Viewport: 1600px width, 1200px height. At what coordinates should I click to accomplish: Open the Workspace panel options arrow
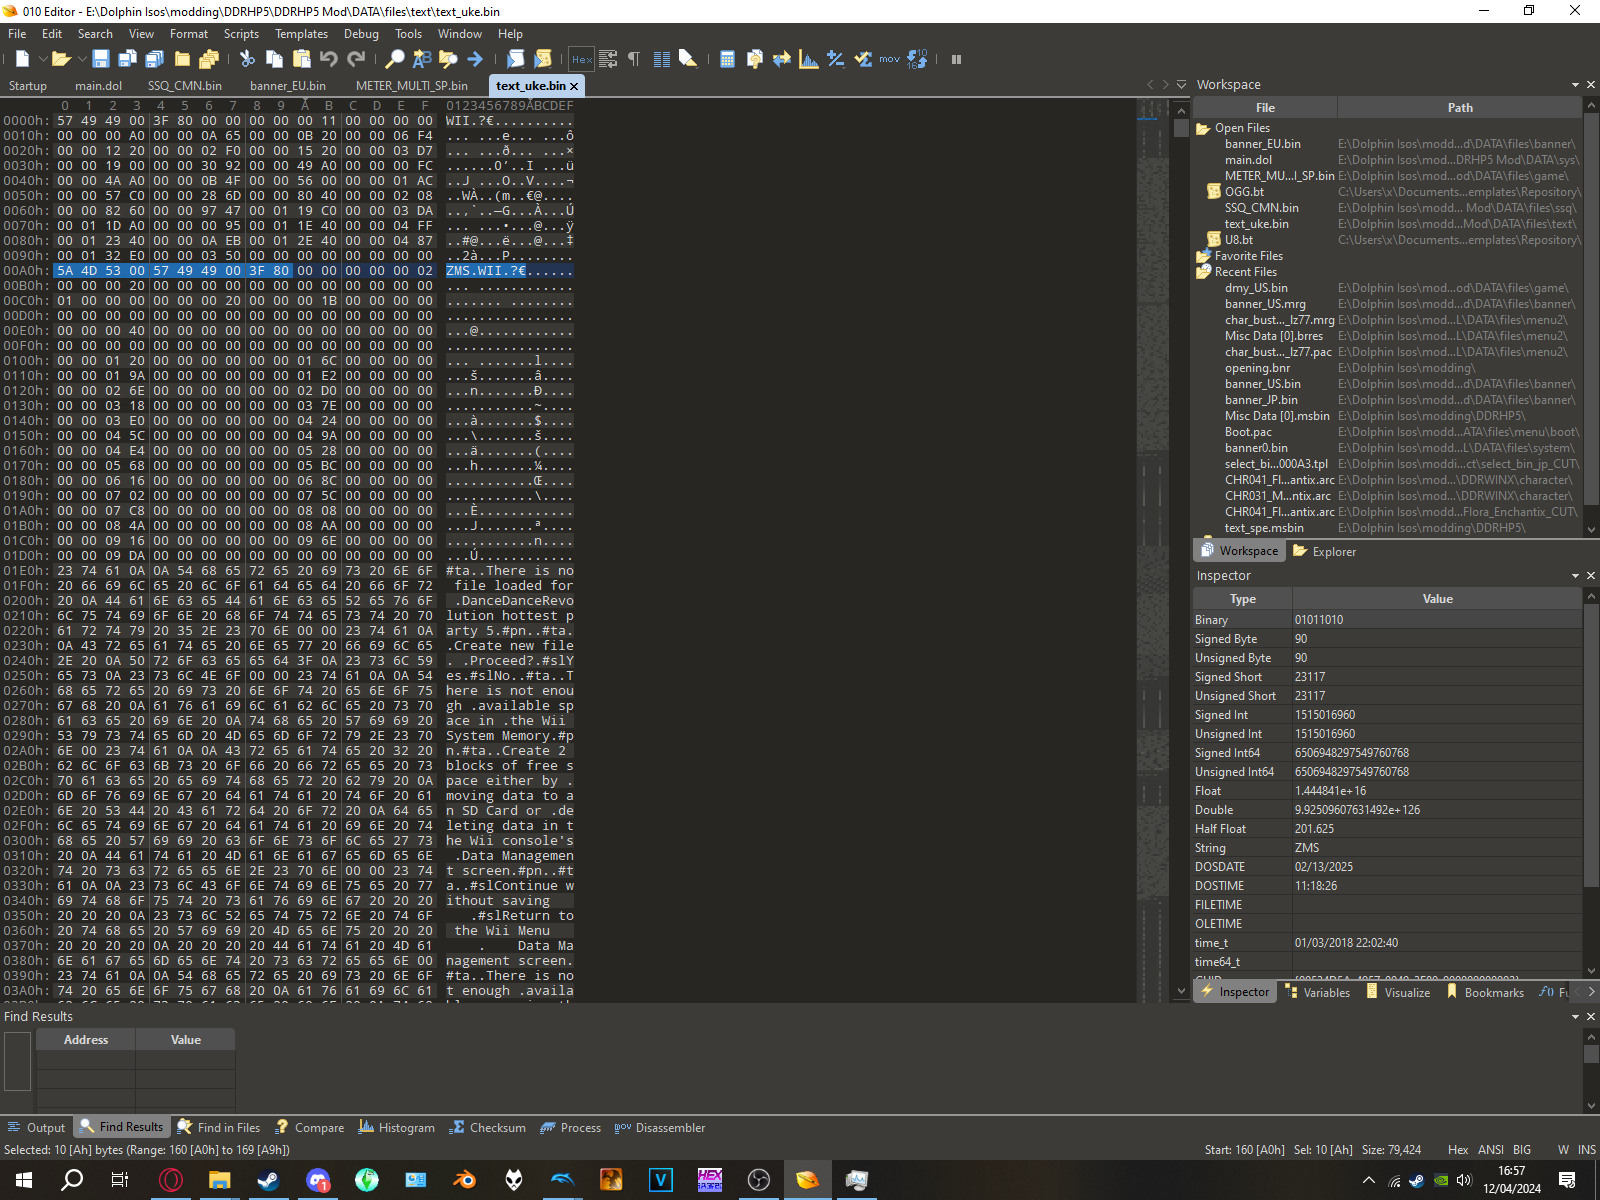pos(1575,85)
